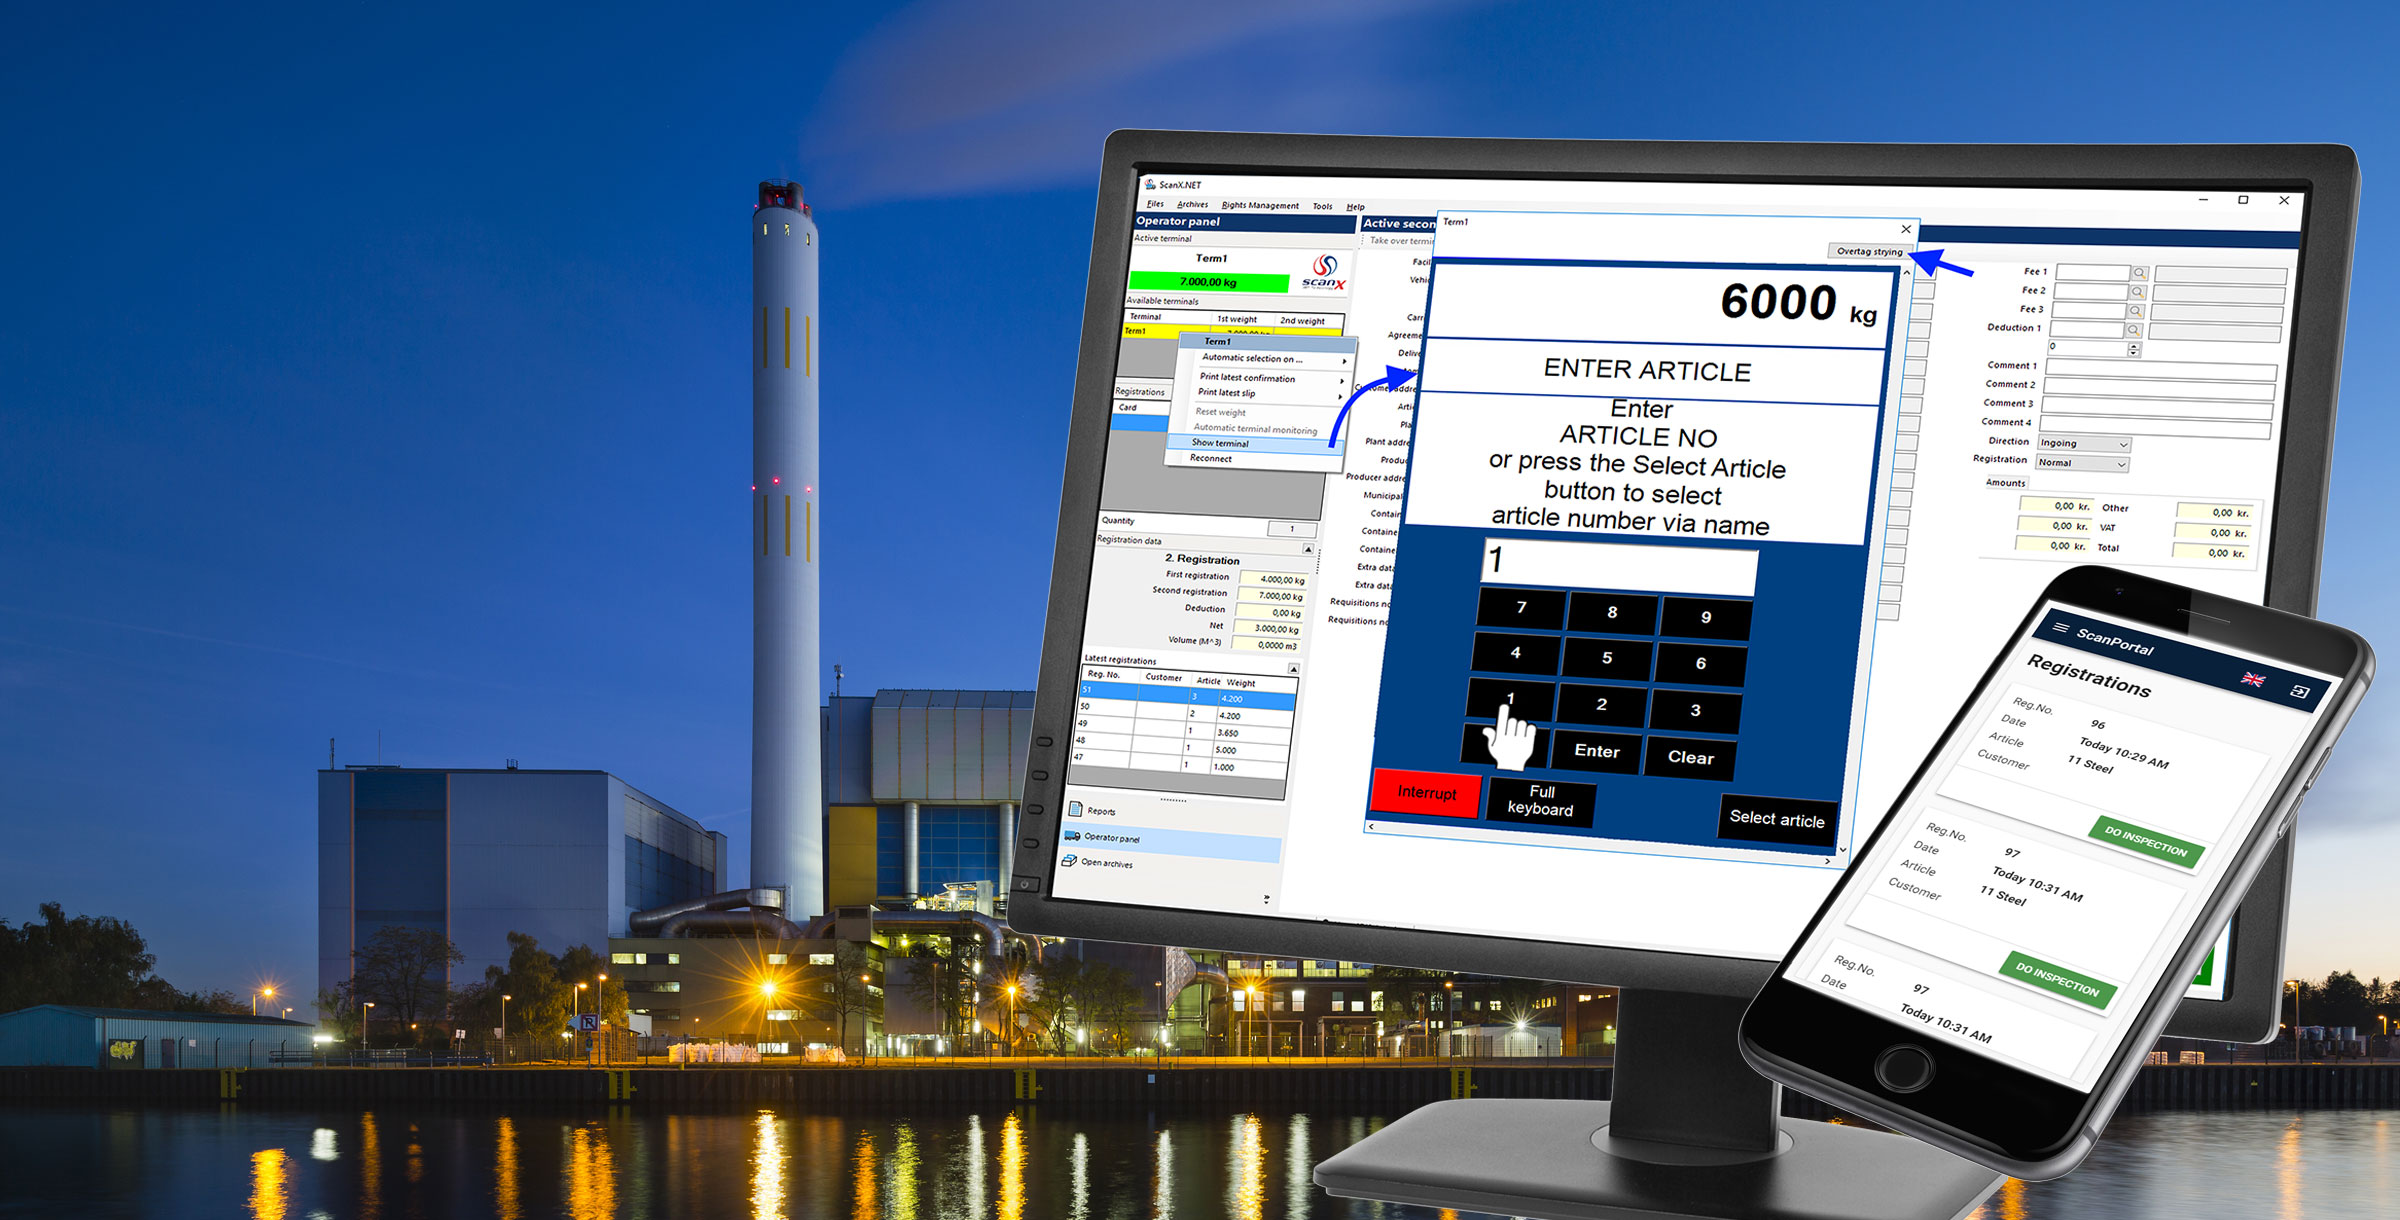The width and height of the screenshot is (2400, 1220).
Task: Click the Fee 1 lookup magnifier icon
Action: click(x=2139, y=273)
